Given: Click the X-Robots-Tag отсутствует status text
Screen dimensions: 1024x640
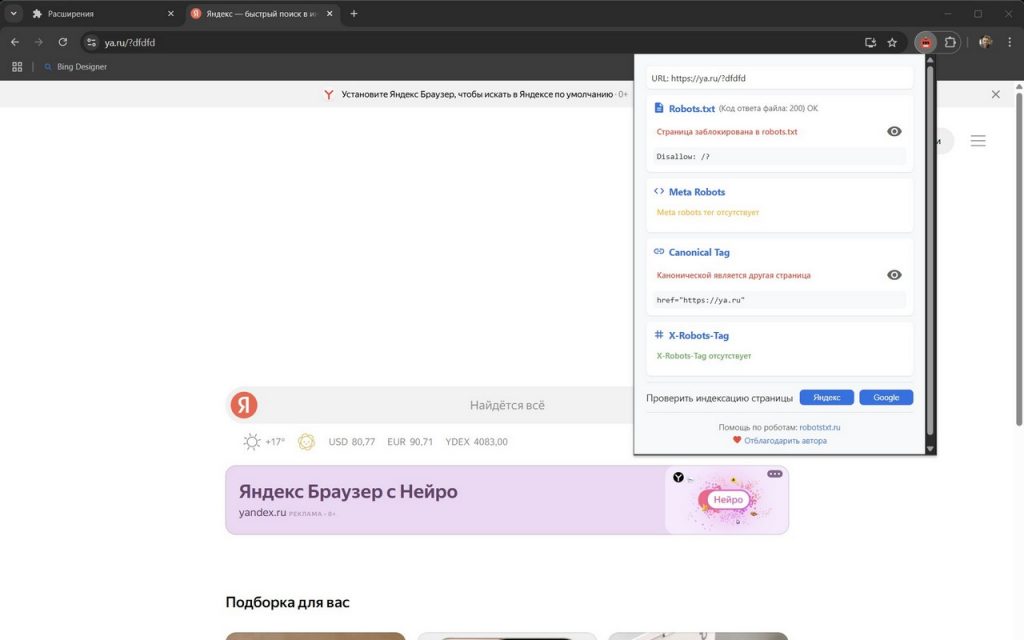Looking at the screenshot, I should click(x=703, y=356).
